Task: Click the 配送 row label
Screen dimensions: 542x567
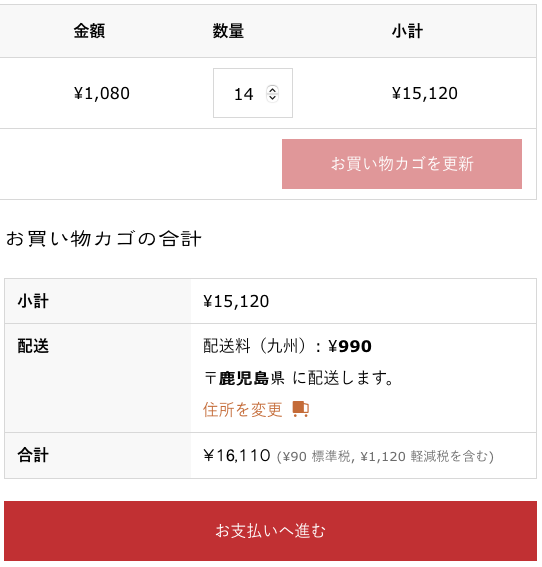Action: (x=33, y=346)
